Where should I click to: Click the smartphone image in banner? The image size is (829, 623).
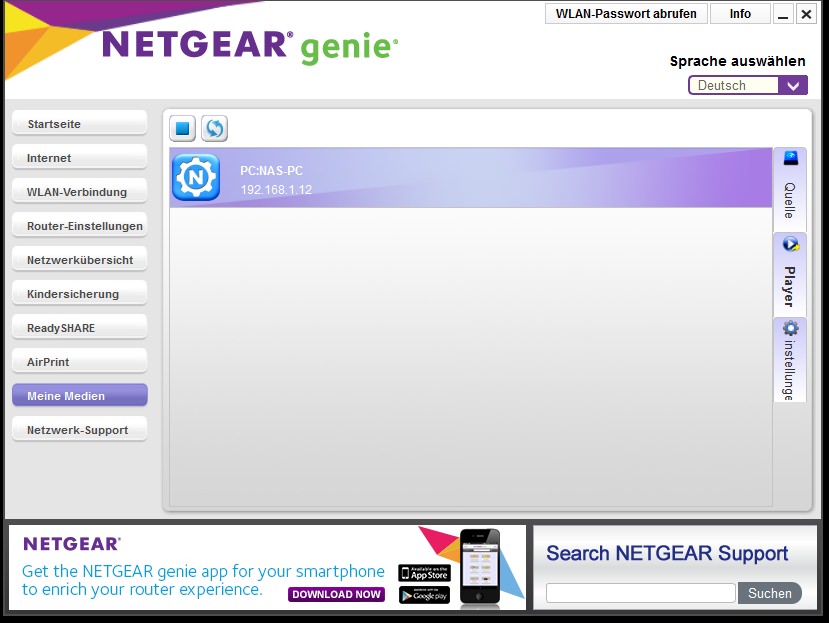480,567
